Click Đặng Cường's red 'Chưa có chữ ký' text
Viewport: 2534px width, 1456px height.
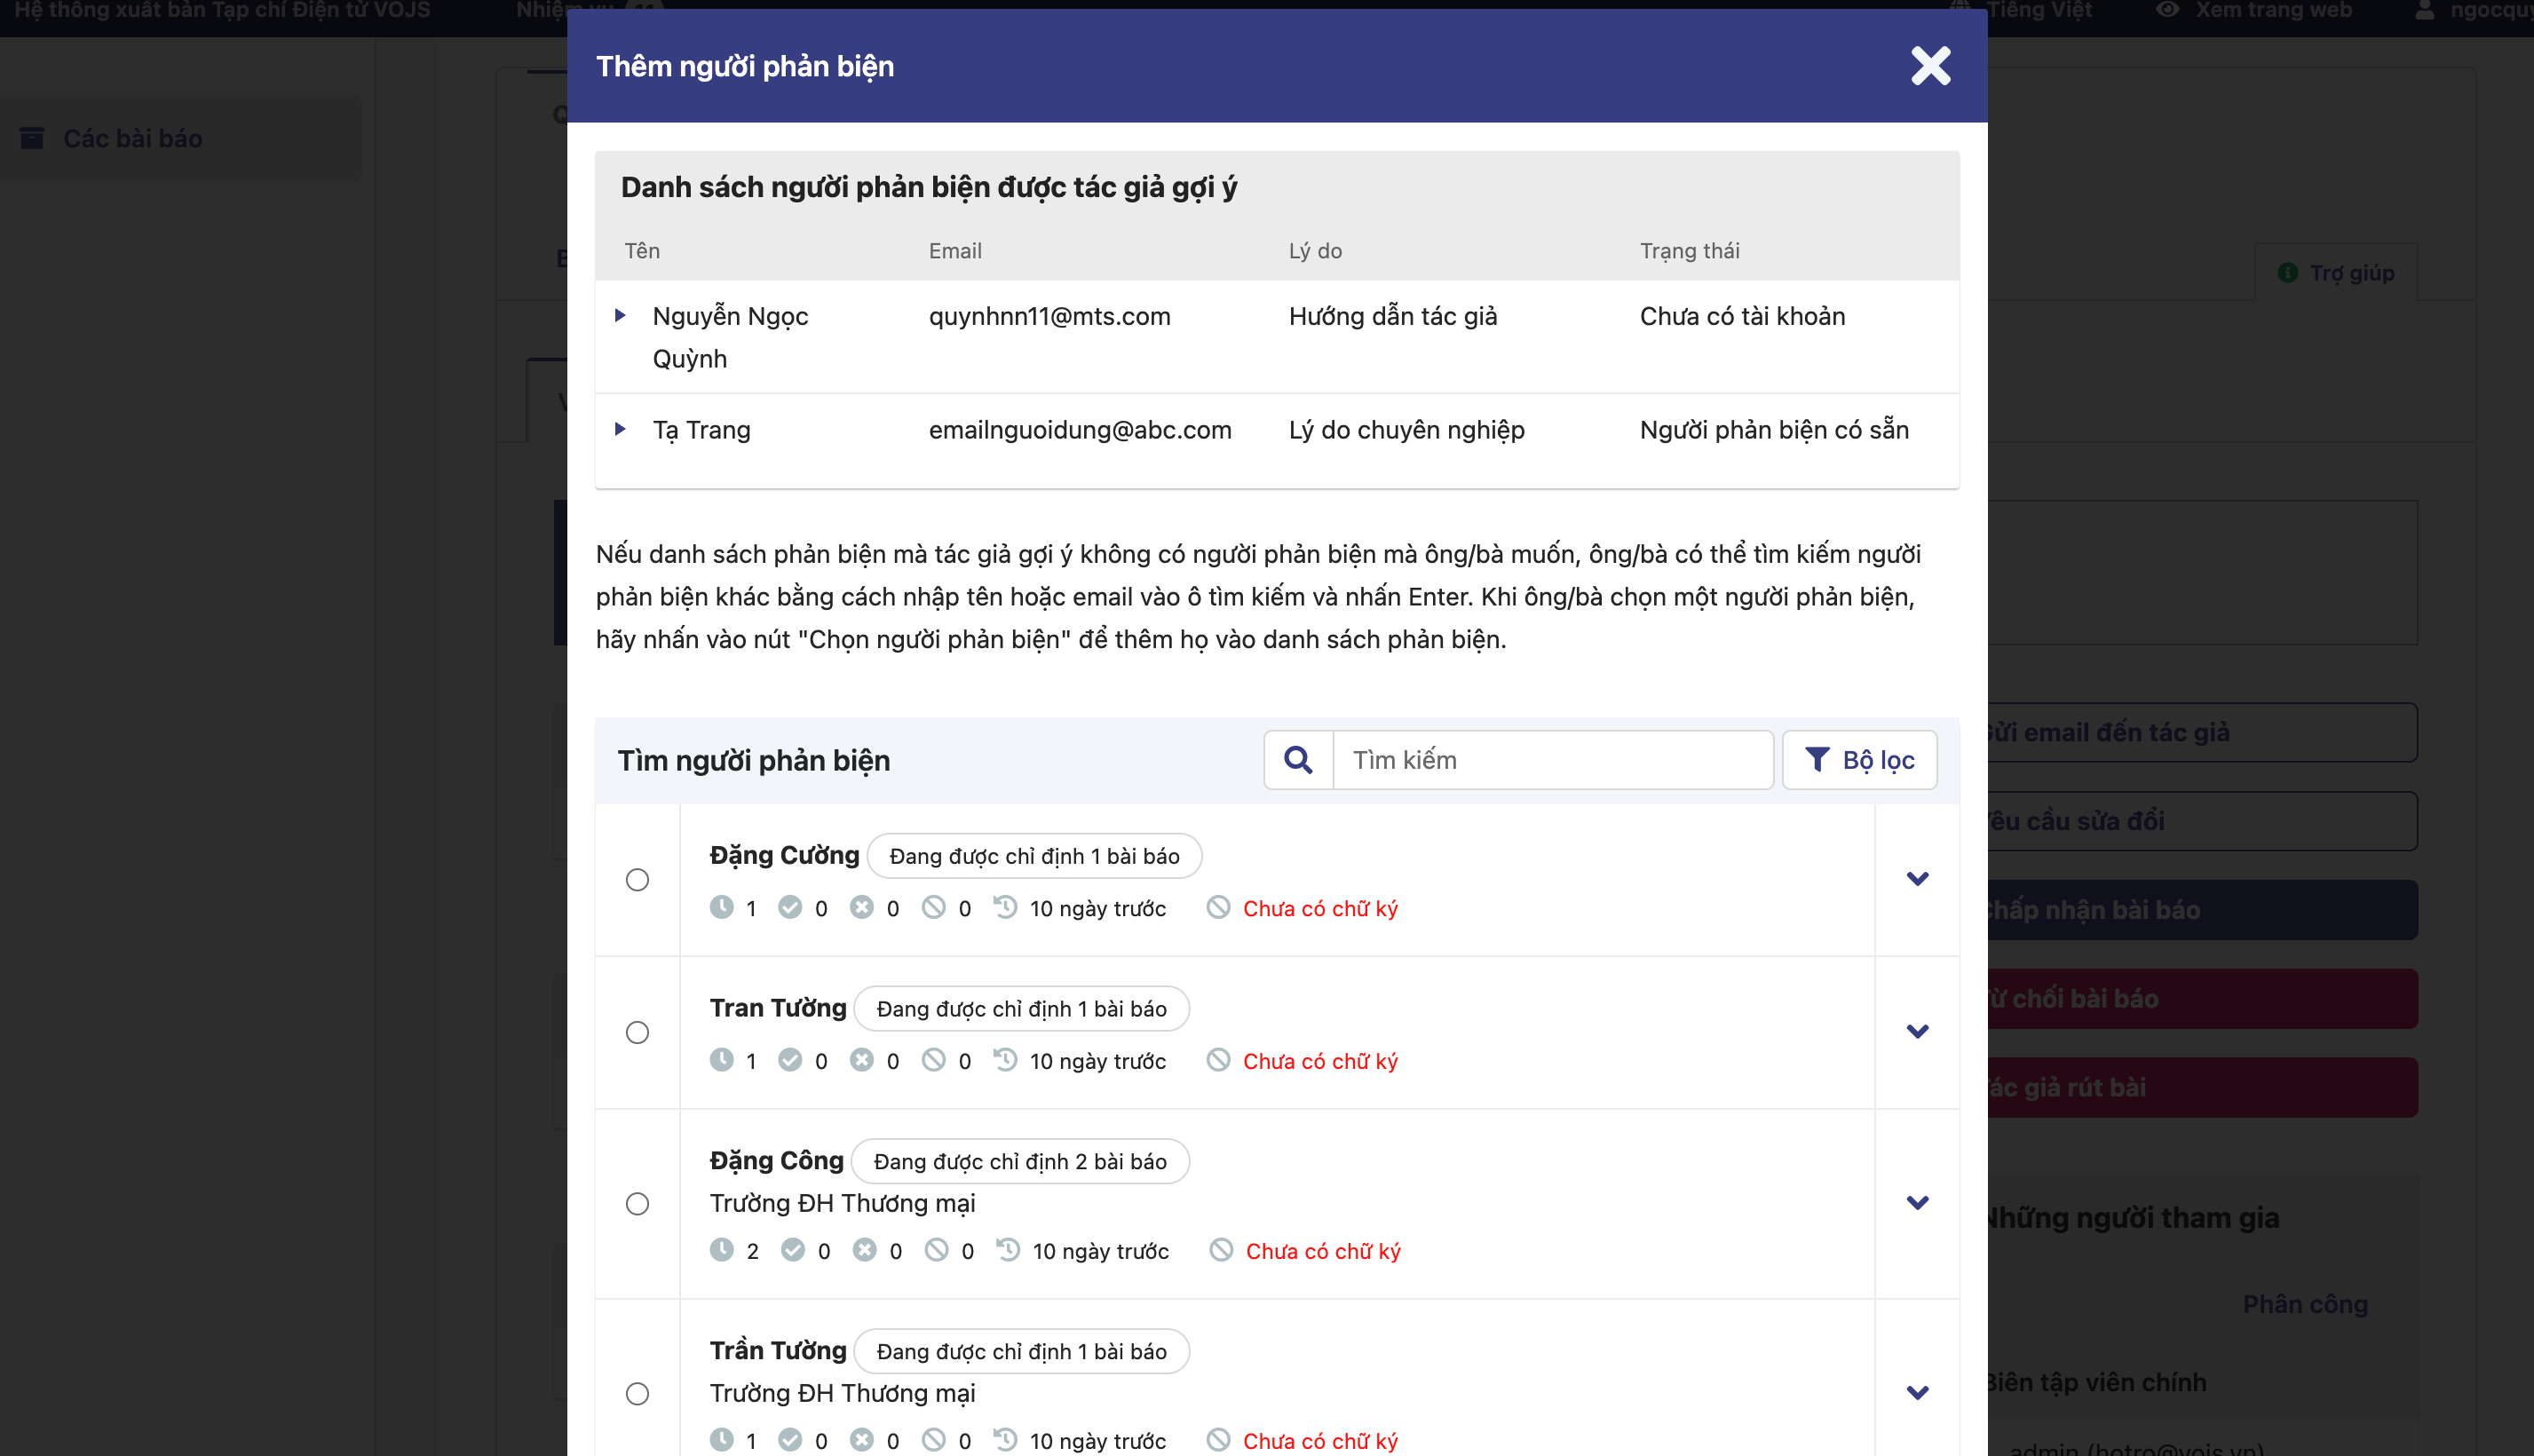click(1320, 908)
